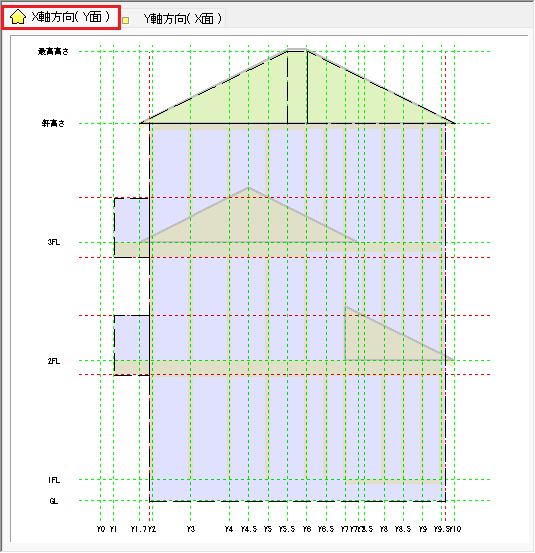
Task: Select the Y6 axis label
Action: (307, 529)
